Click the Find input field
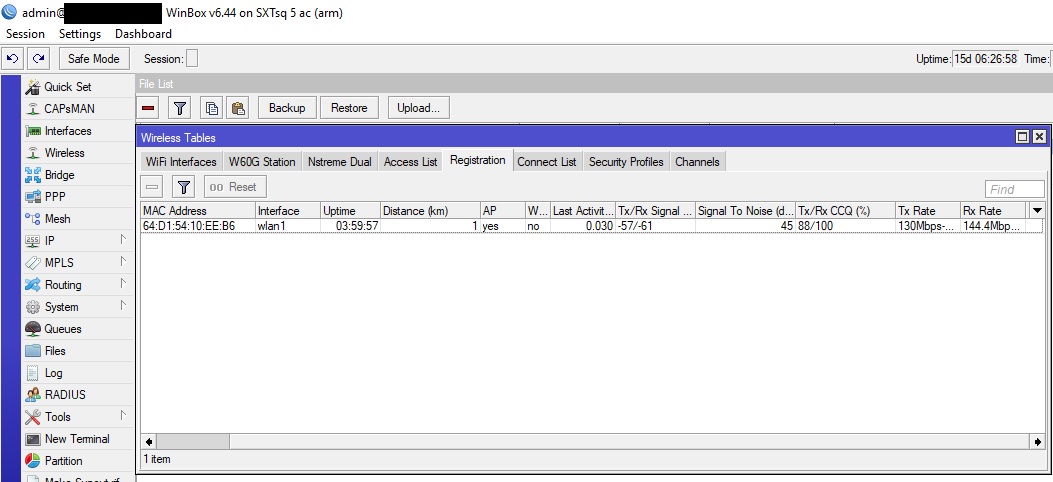Image resolution: width=1053 pixels, height=482 pixels. click(x=1014, y=189)
